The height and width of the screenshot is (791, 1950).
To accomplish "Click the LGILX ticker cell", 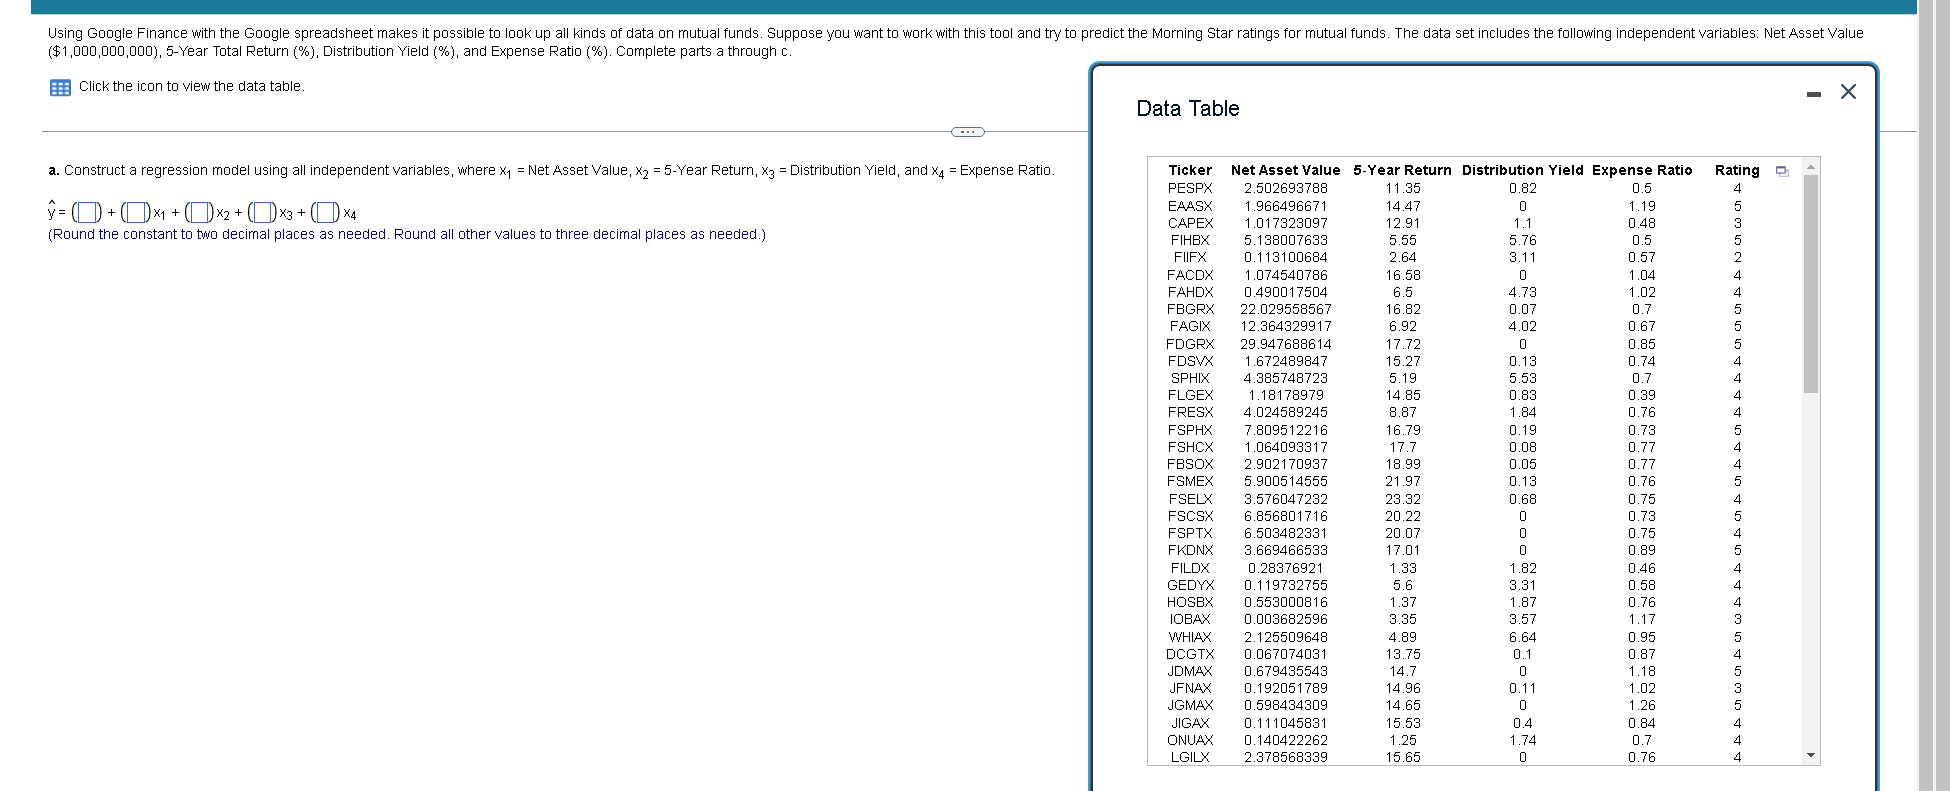I will click(x=1190, y=757).
